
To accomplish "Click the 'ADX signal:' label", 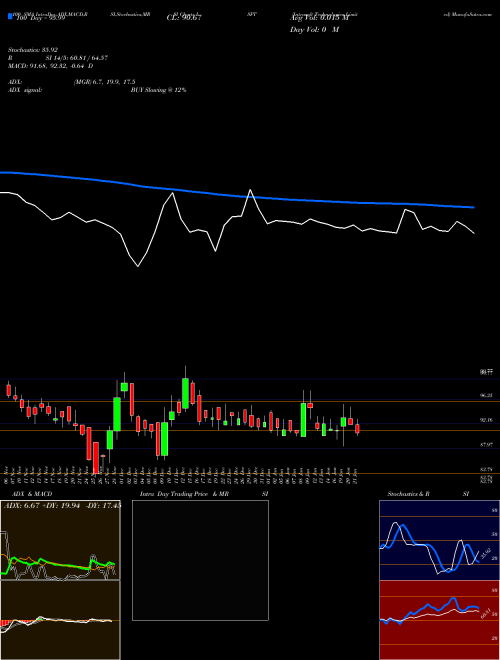I will [x=24, y=90].
